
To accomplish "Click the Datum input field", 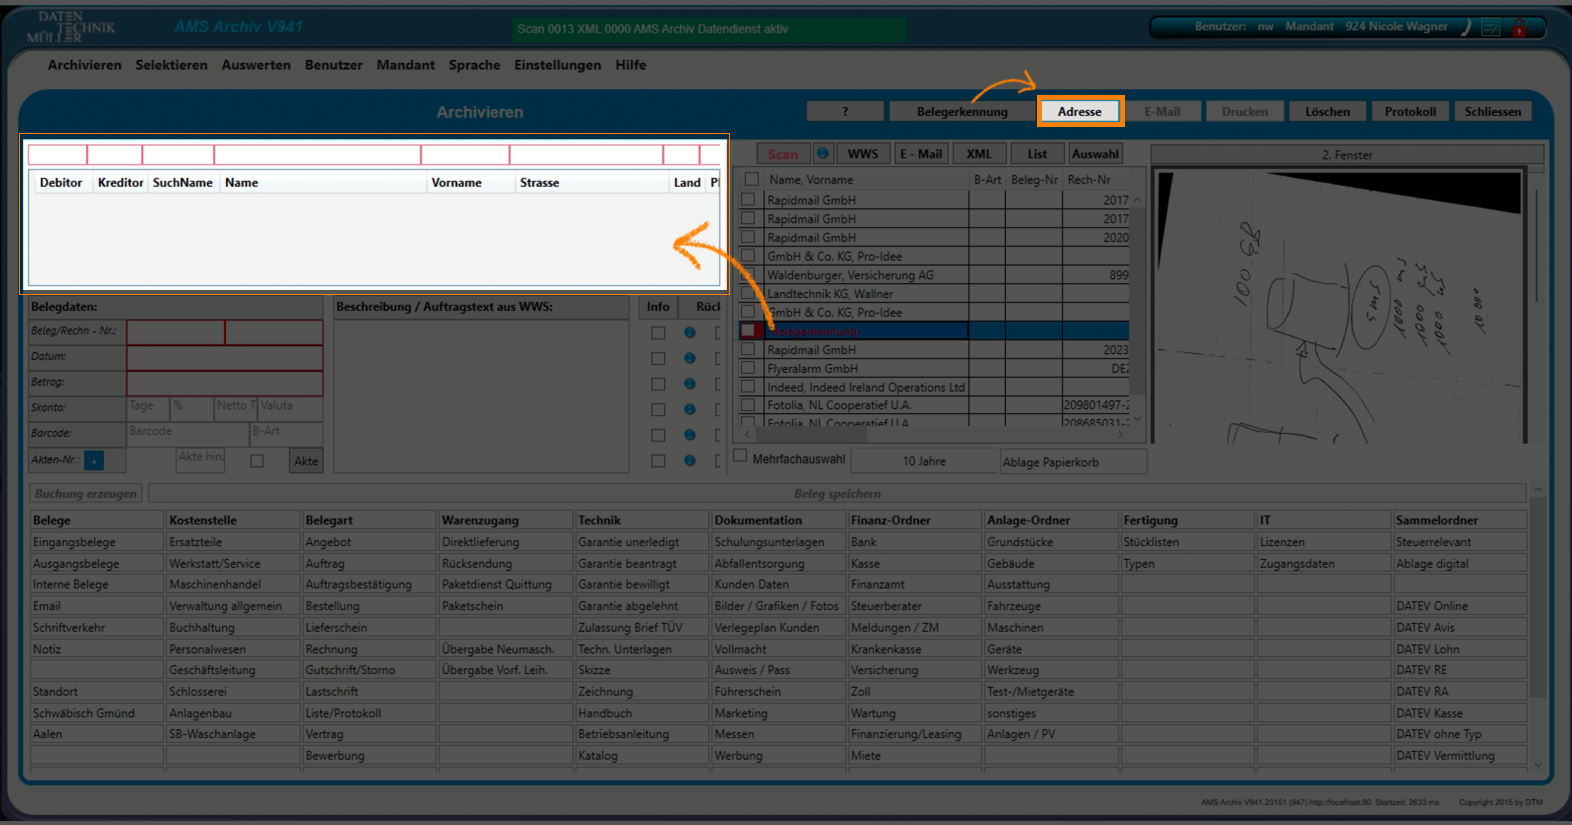I will (x=224, y=357).
